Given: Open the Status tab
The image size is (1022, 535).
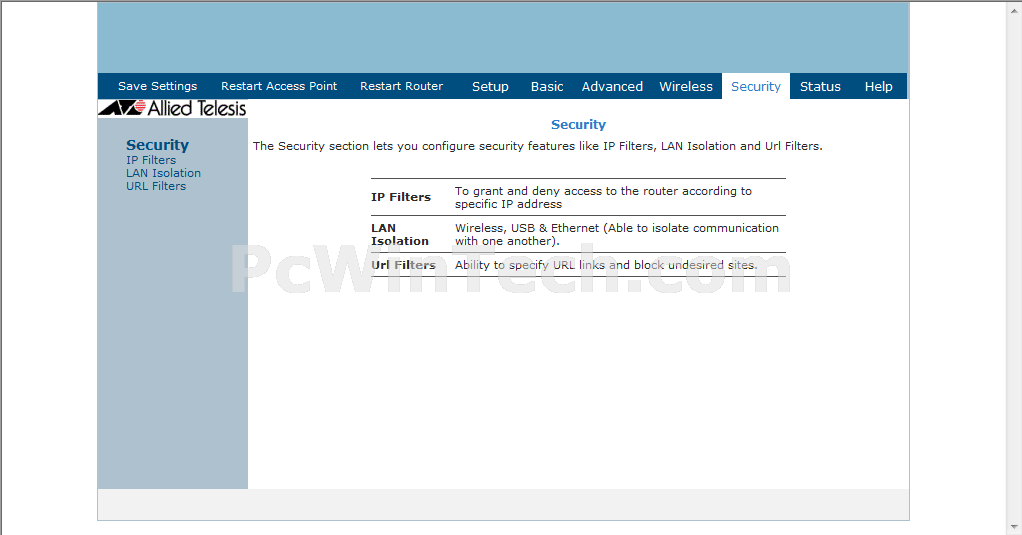Looking at the screenshot, I should (820, 87).
